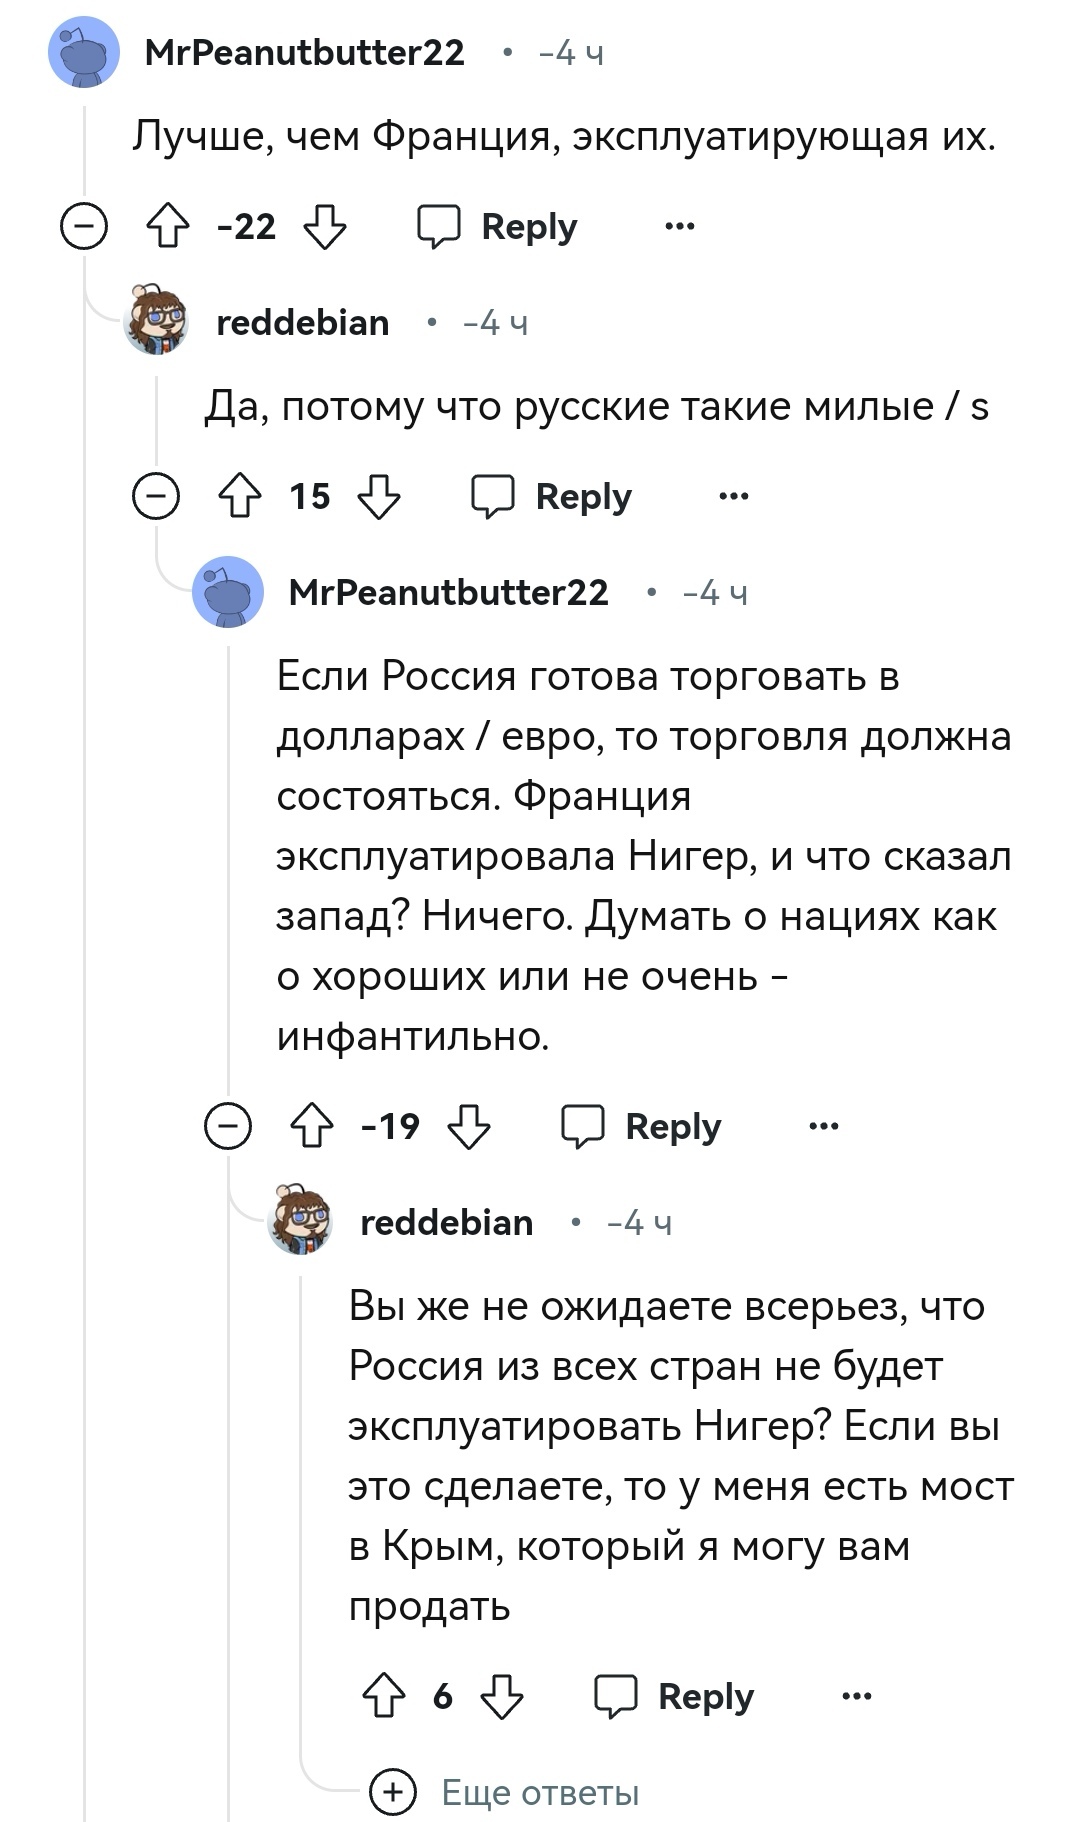
Task: Downvote the comment scored -19
Action: pos(468,1127)
